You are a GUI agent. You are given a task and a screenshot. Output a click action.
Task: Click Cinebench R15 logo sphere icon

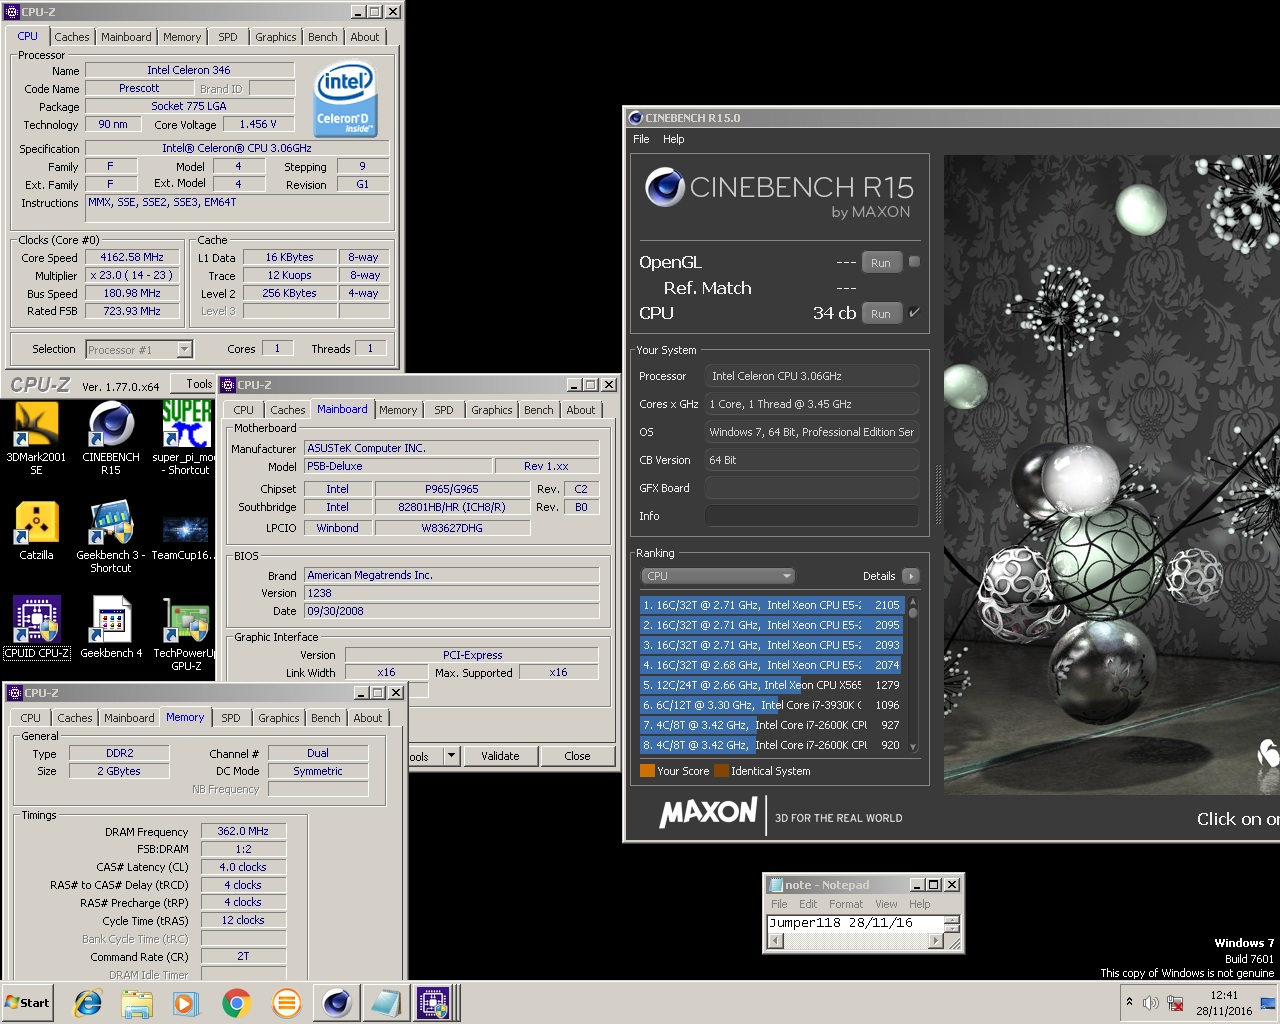pos(665,187)
